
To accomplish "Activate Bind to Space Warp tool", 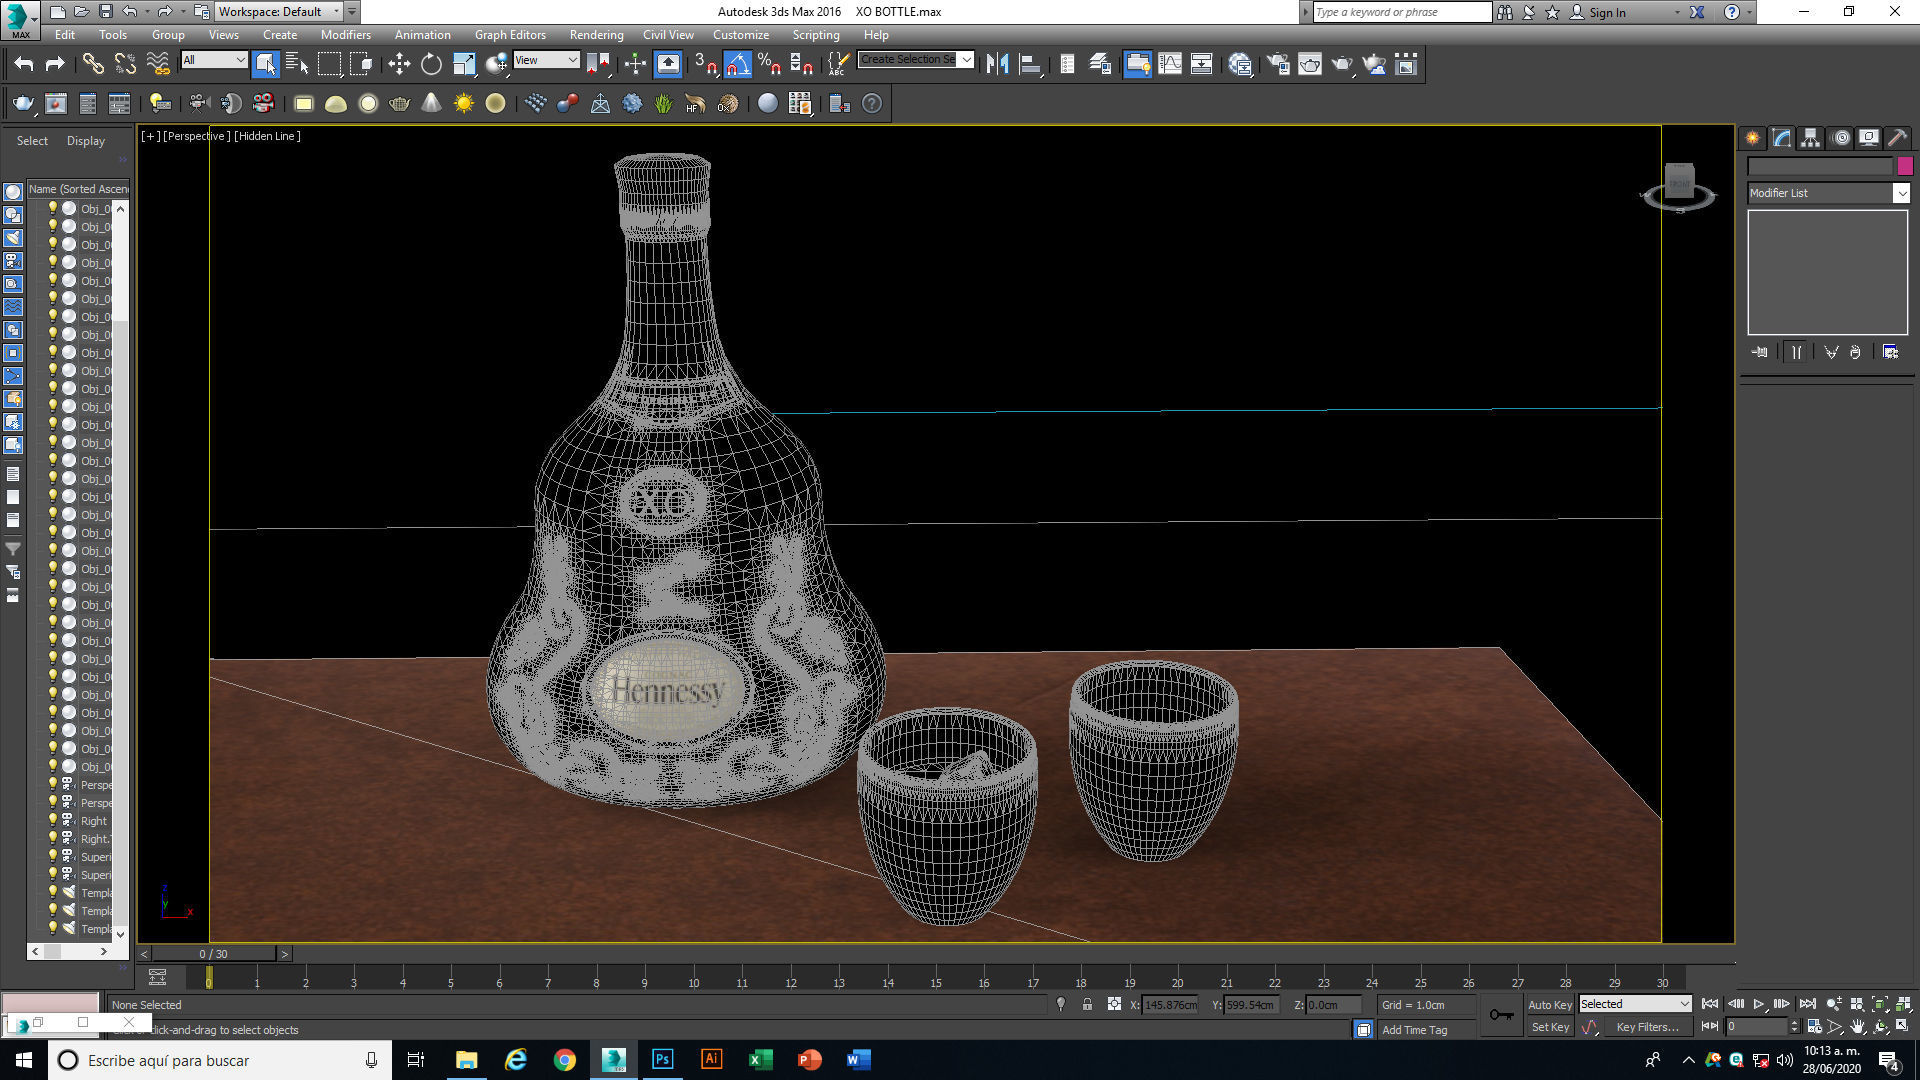I will 158,64.
